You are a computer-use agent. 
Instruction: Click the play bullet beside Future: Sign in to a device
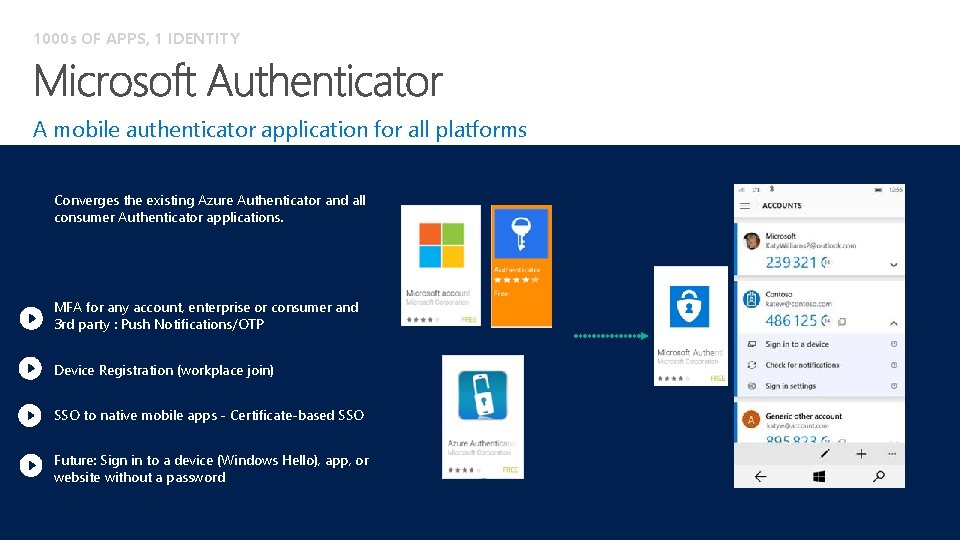(31, 465)
